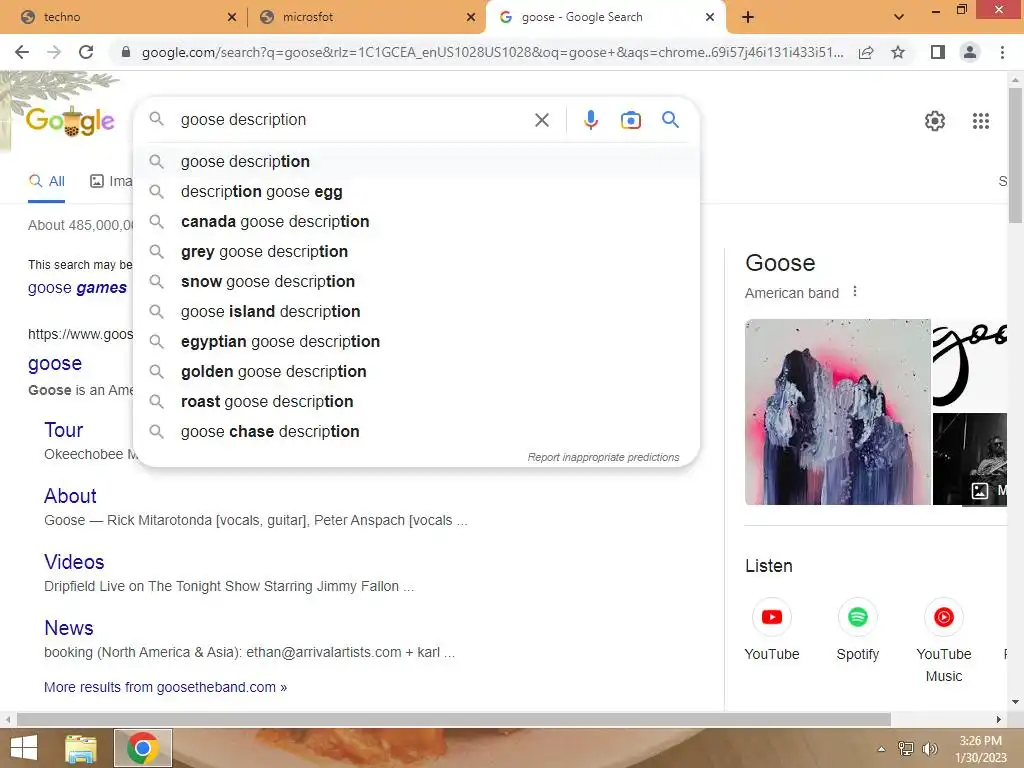Screen dimensions: 1024x768
Task: Open Goose band options three-dot menu
Action: pyautogui.click(x=854, y=292)
